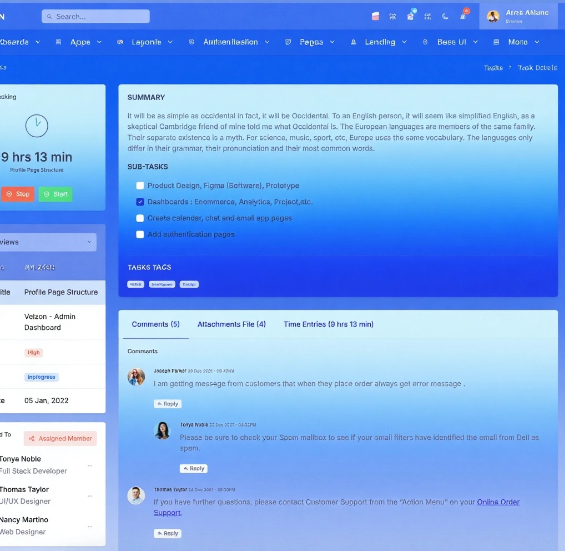Click the Search input field
This screenshot has width=565, height=551.
click(95, 16)
